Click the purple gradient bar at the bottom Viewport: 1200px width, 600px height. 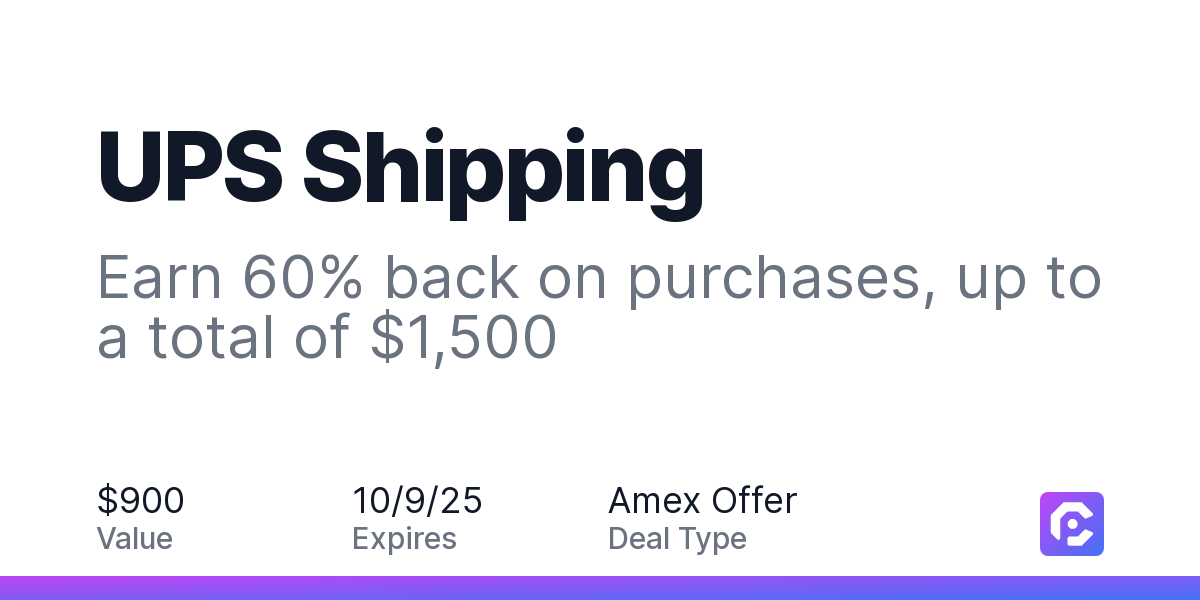(x=600, y=588)
